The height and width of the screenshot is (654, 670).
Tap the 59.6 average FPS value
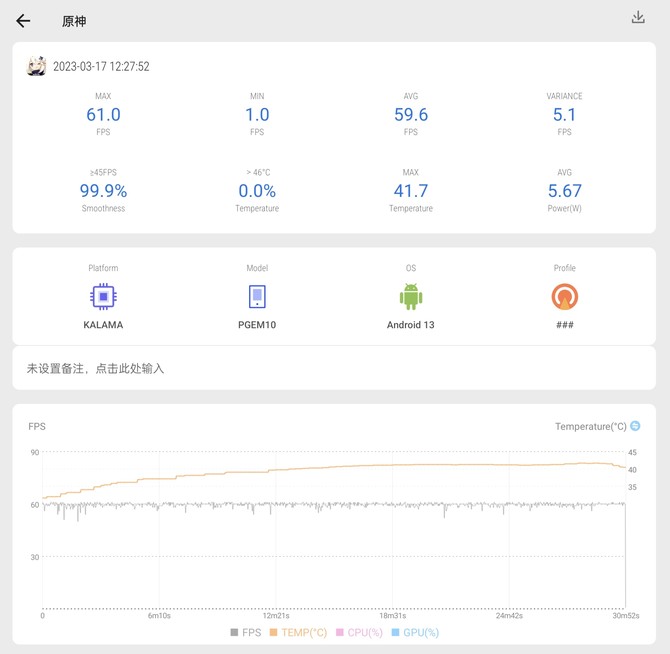point(410,115)
